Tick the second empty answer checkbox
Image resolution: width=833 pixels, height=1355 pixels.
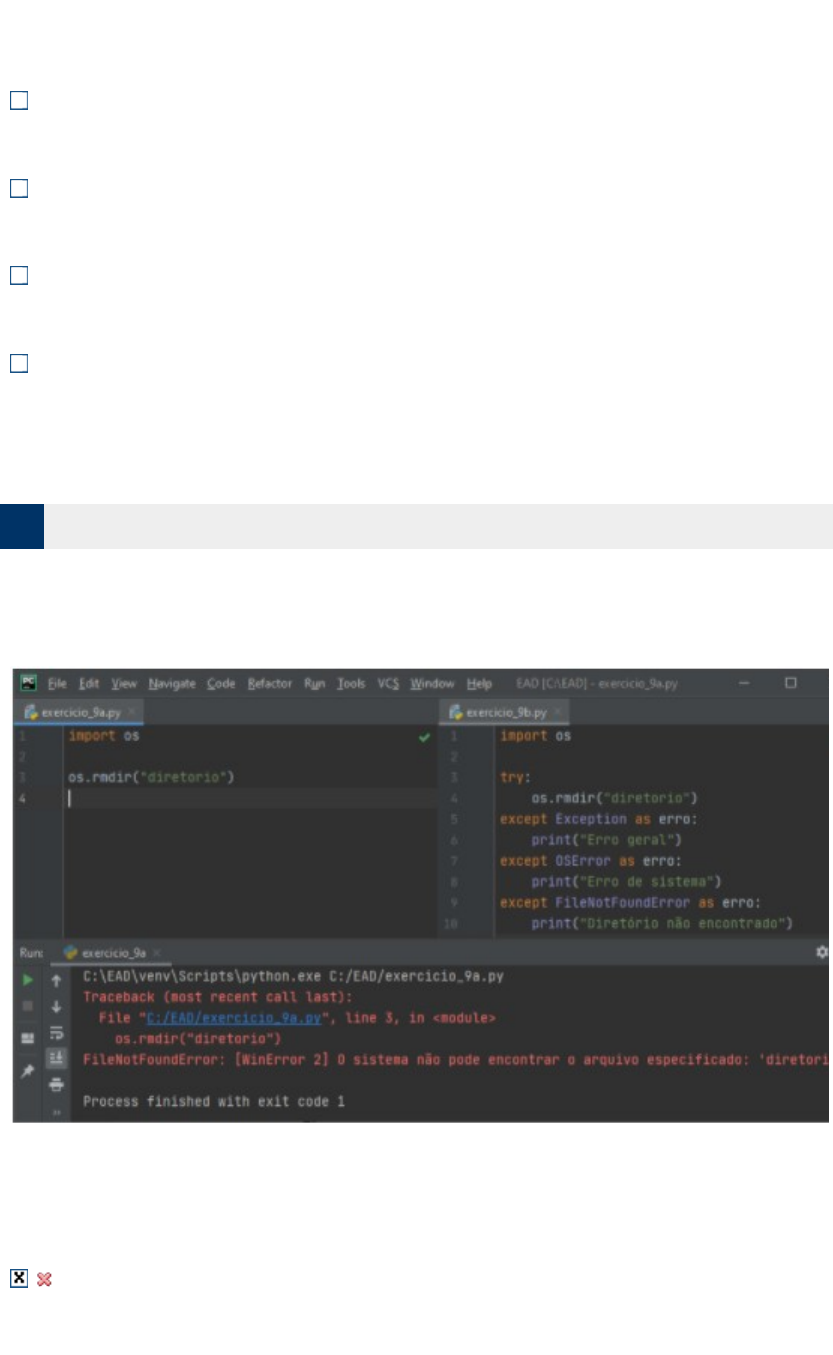point(19,188)
